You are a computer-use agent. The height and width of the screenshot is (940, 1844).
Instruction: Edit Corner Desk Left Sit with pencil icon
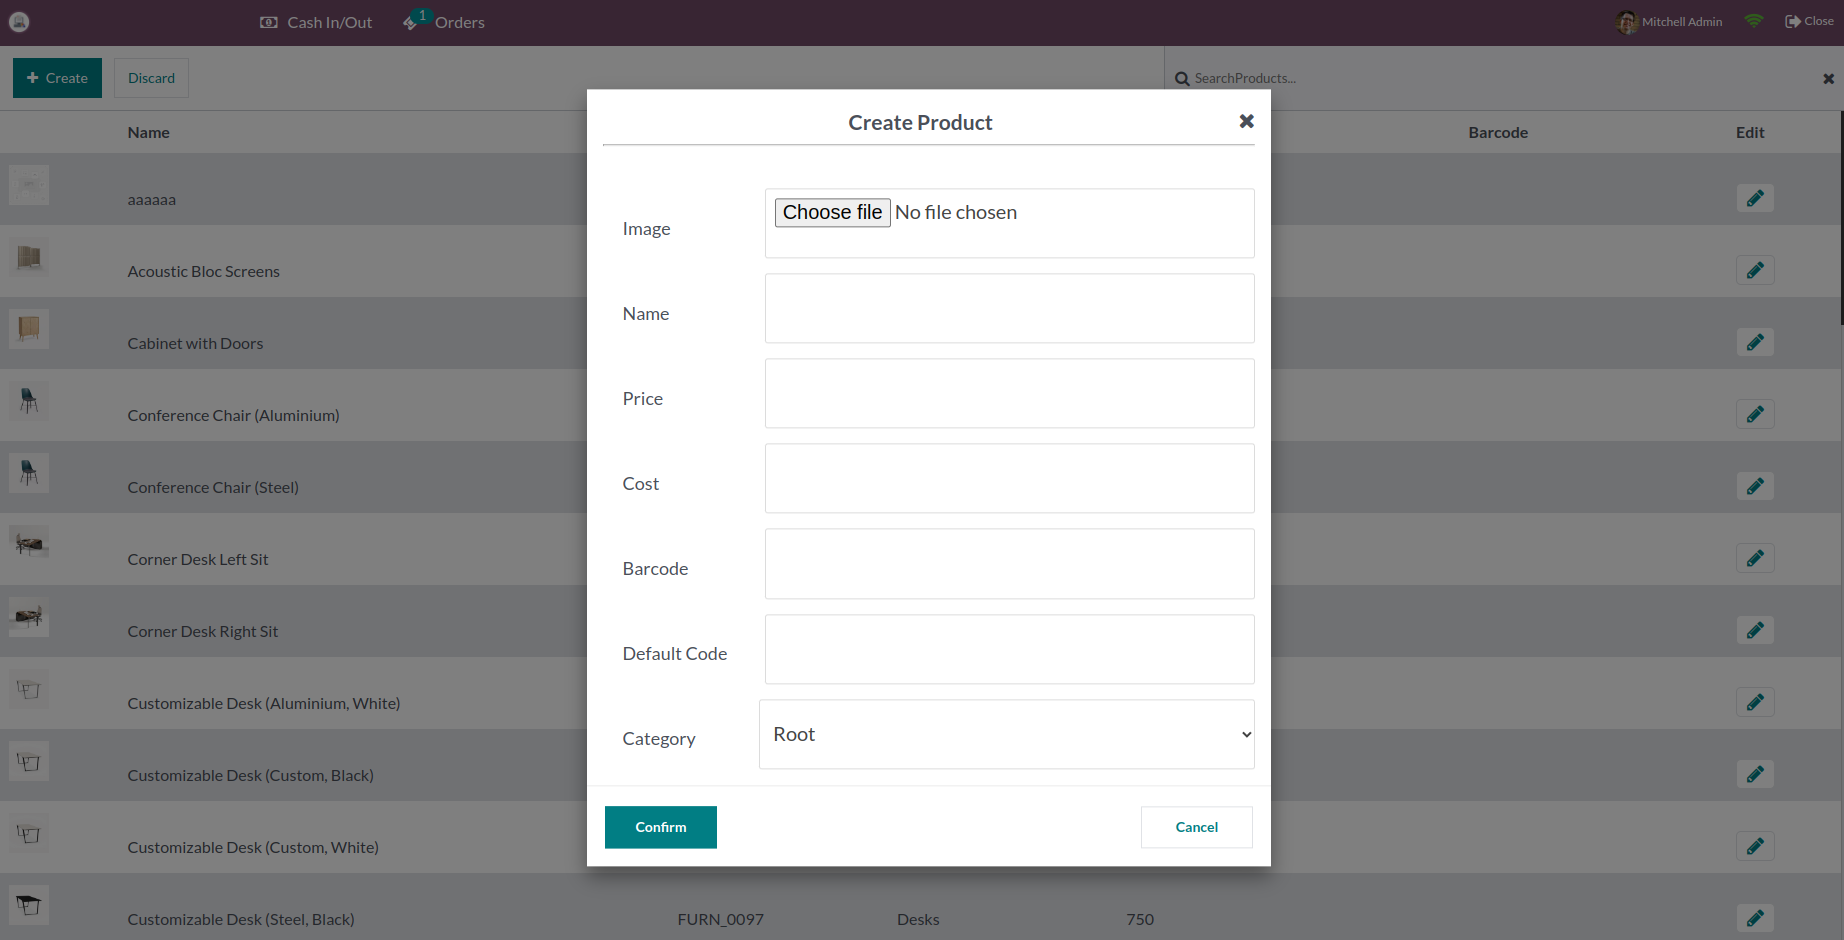(x=1755, y=558)
